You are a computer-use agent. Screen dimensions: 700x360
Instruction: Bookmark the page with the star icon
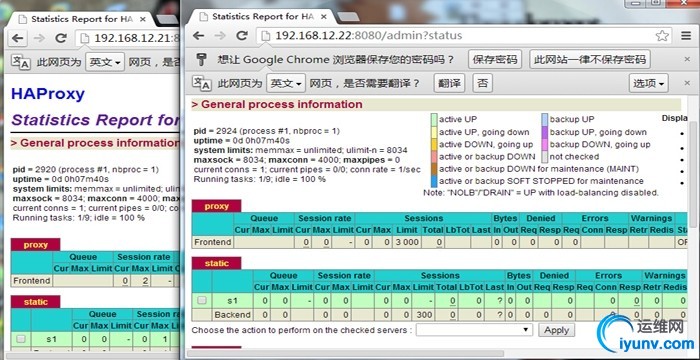point(662,36)
